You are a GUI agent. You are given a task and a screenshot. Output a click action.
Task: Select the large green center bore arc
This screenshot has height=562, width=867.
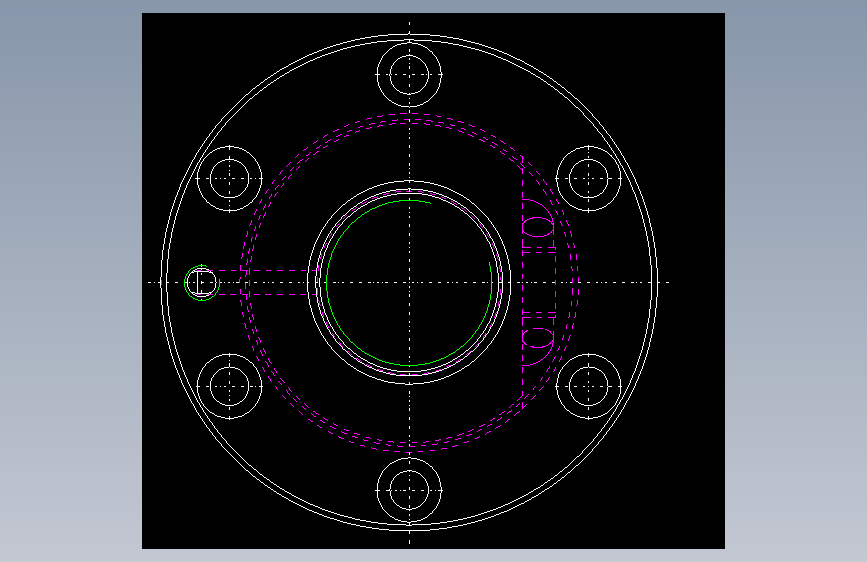coord(409,283)
